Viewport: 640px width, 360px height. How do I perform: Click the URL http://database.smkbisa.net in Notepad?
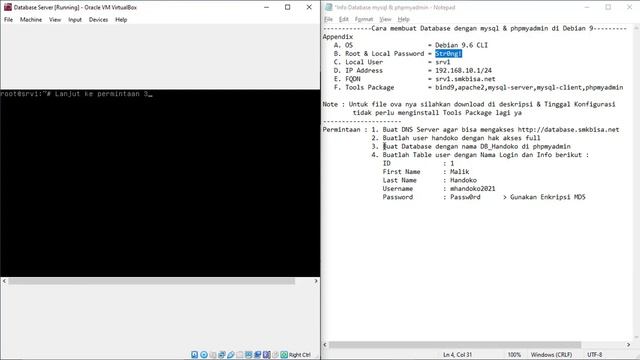(568, 129)
